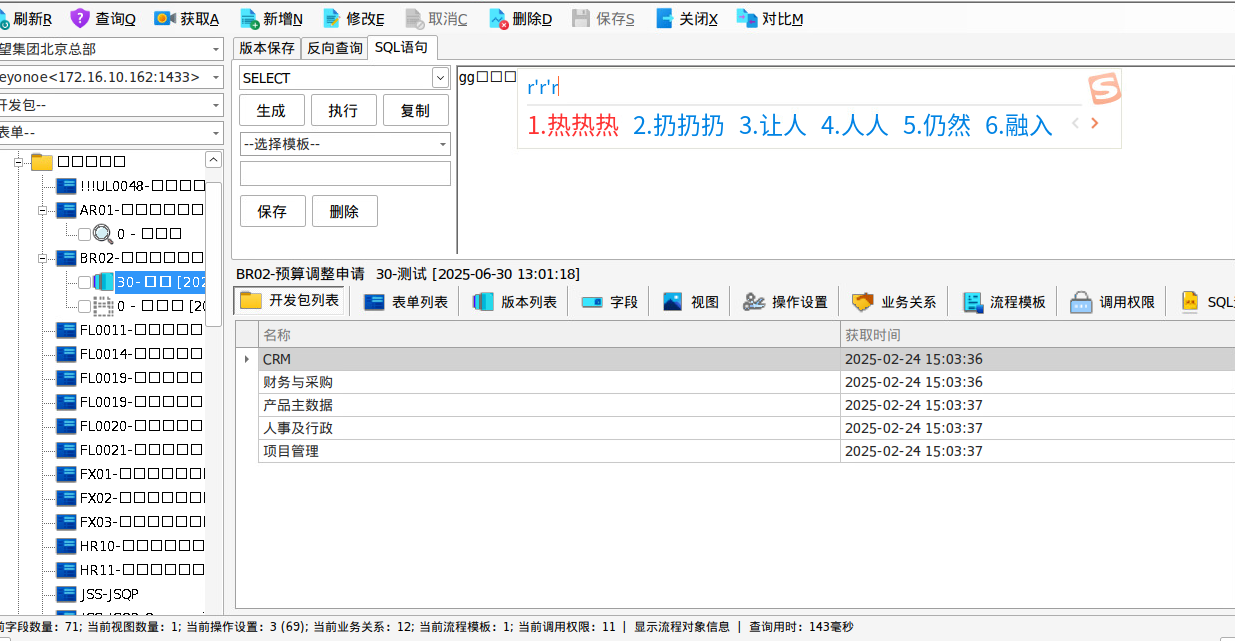The height and width of the screenshot is (641, 1235).
Task: Collapse the BR02 tree node
Action: pos(43,258)
